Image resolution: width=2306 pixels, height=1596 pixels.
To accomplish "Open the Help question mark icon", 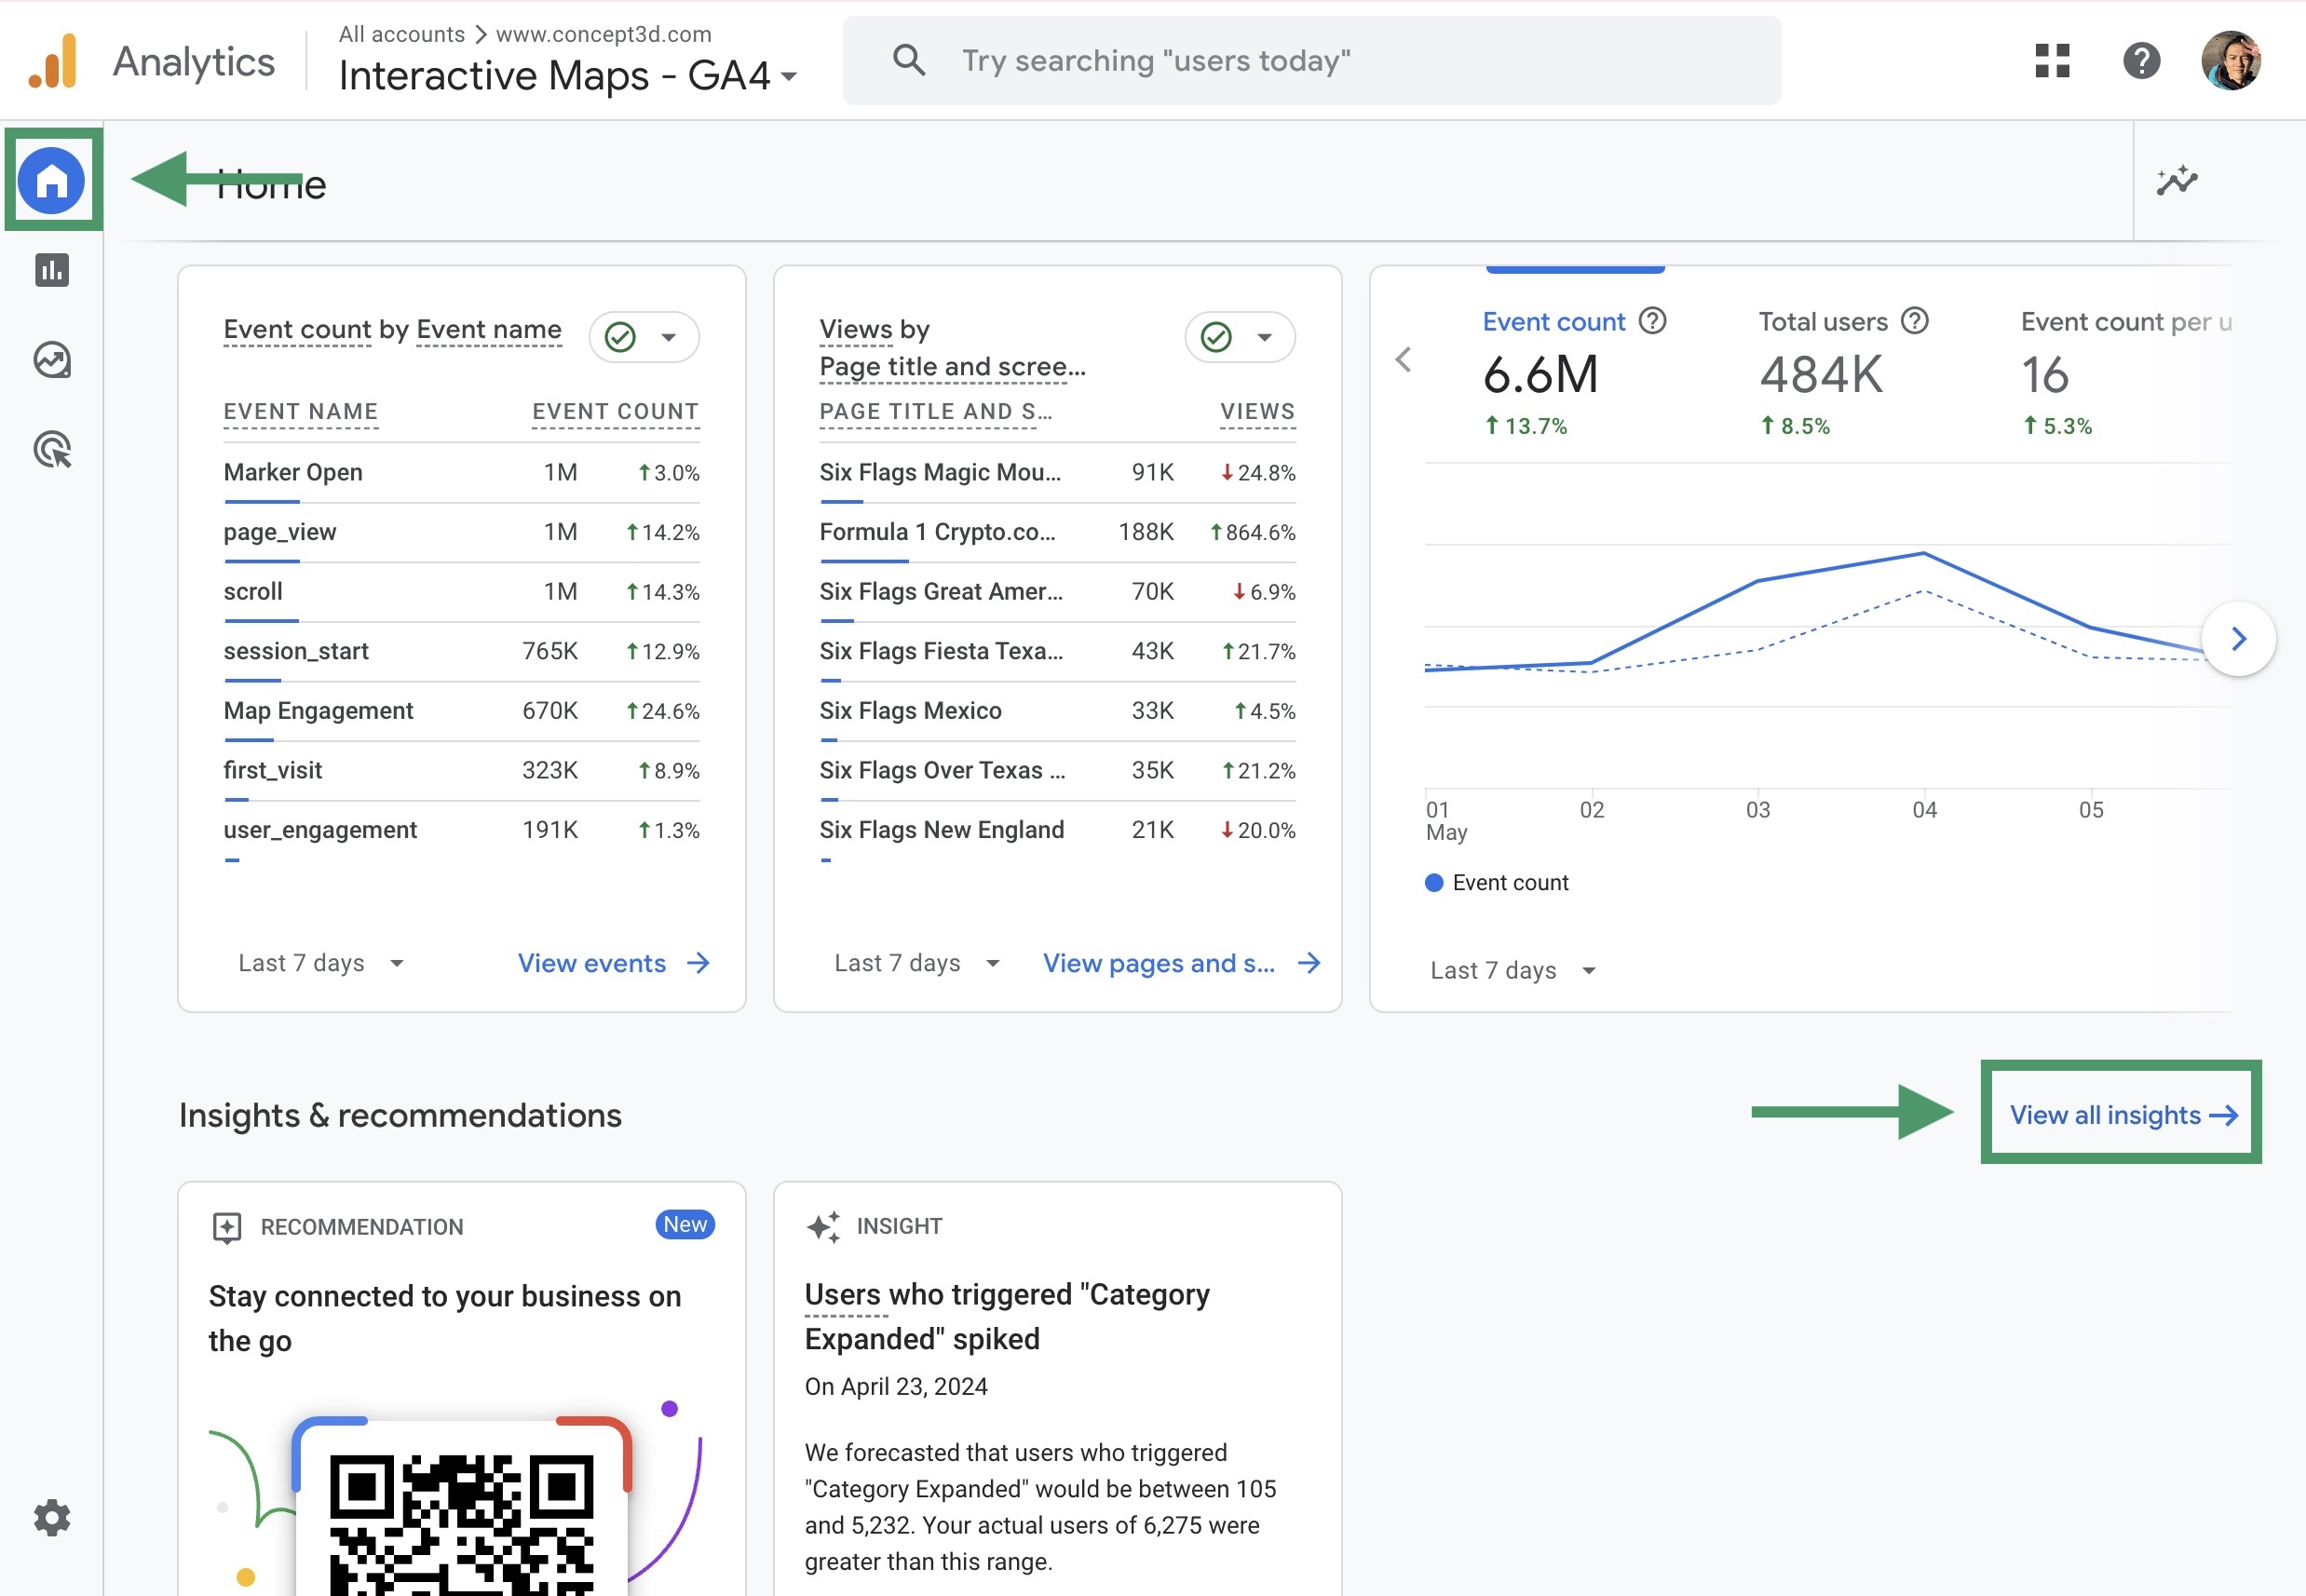I will (2140, 61).
